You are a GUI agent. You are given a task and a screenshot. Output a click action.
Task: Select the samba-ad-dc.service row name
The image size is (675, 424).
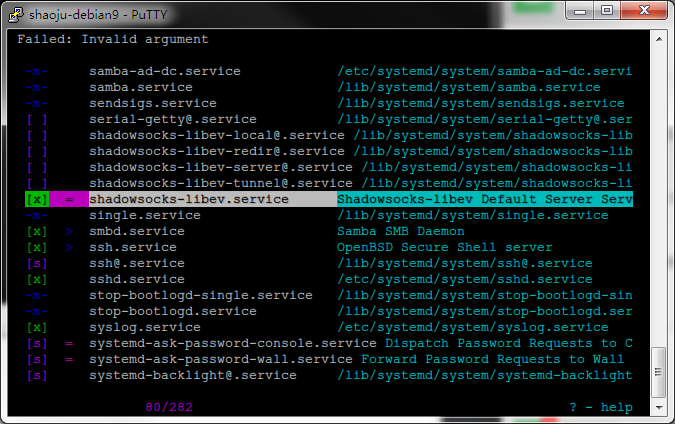coord(165,71)
